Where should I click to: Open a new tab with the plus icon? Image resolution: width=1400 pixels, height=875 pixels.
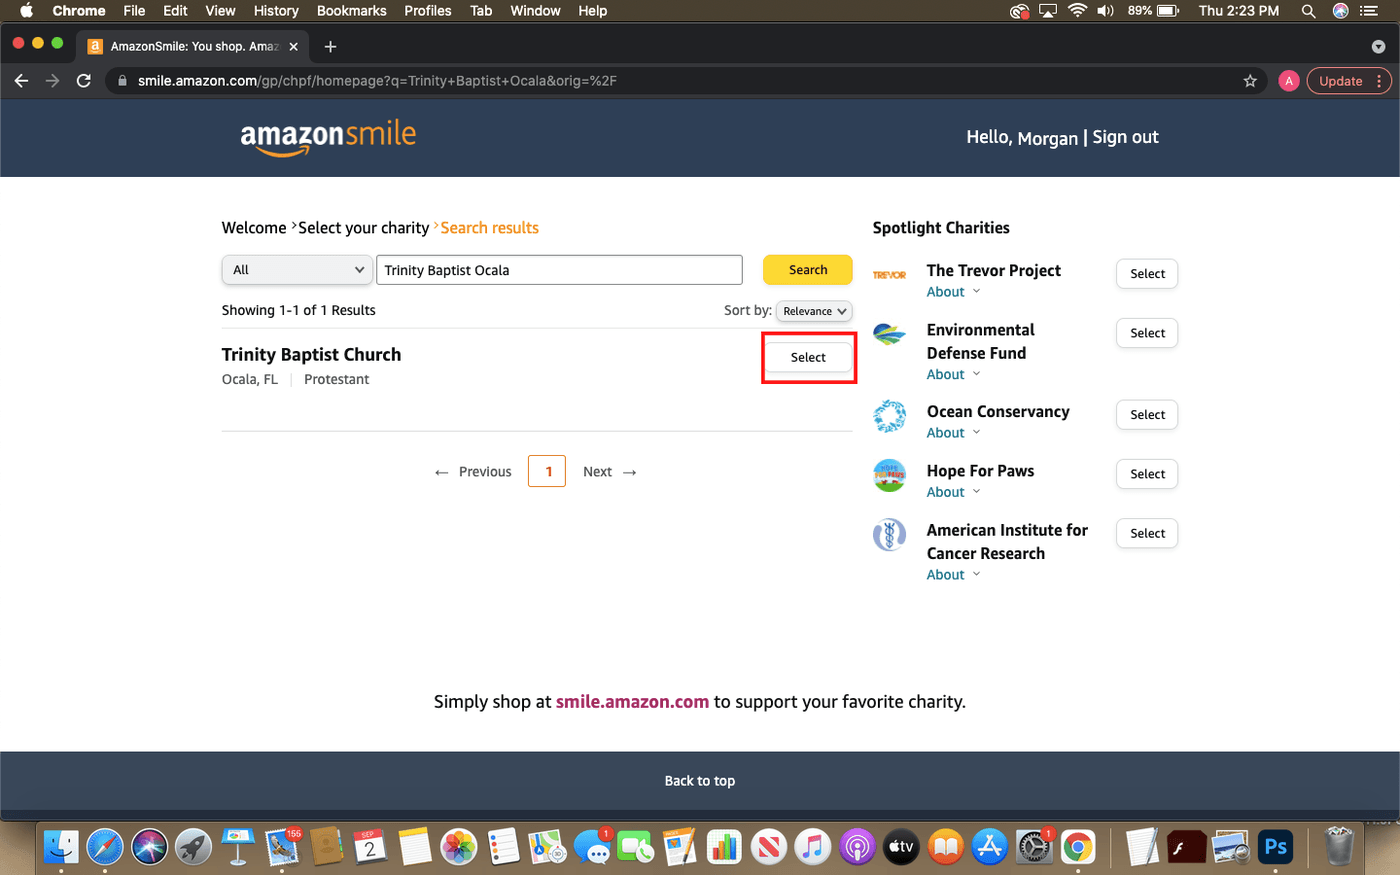330,46
